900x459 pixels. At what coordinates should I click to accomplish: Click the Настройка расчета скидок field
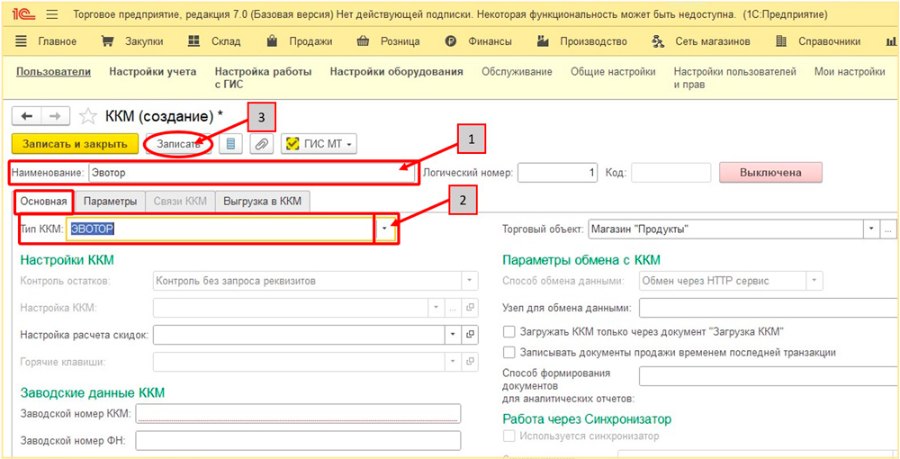tap(299, 334)
